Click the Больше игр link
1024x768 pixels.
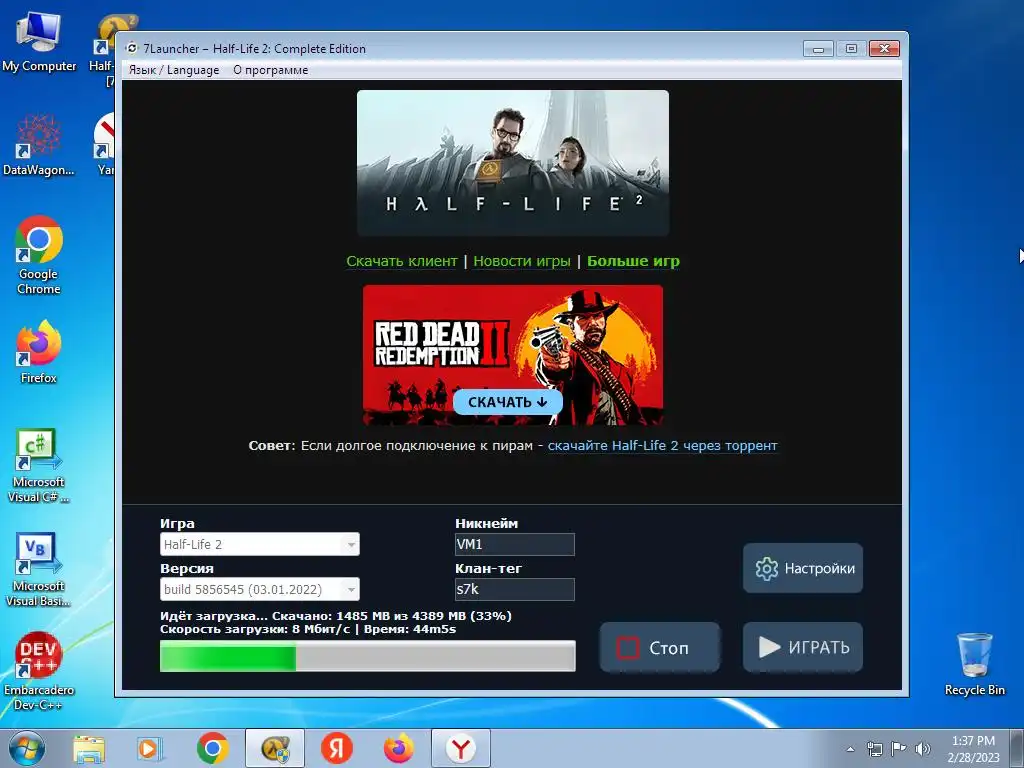point(633,261)
